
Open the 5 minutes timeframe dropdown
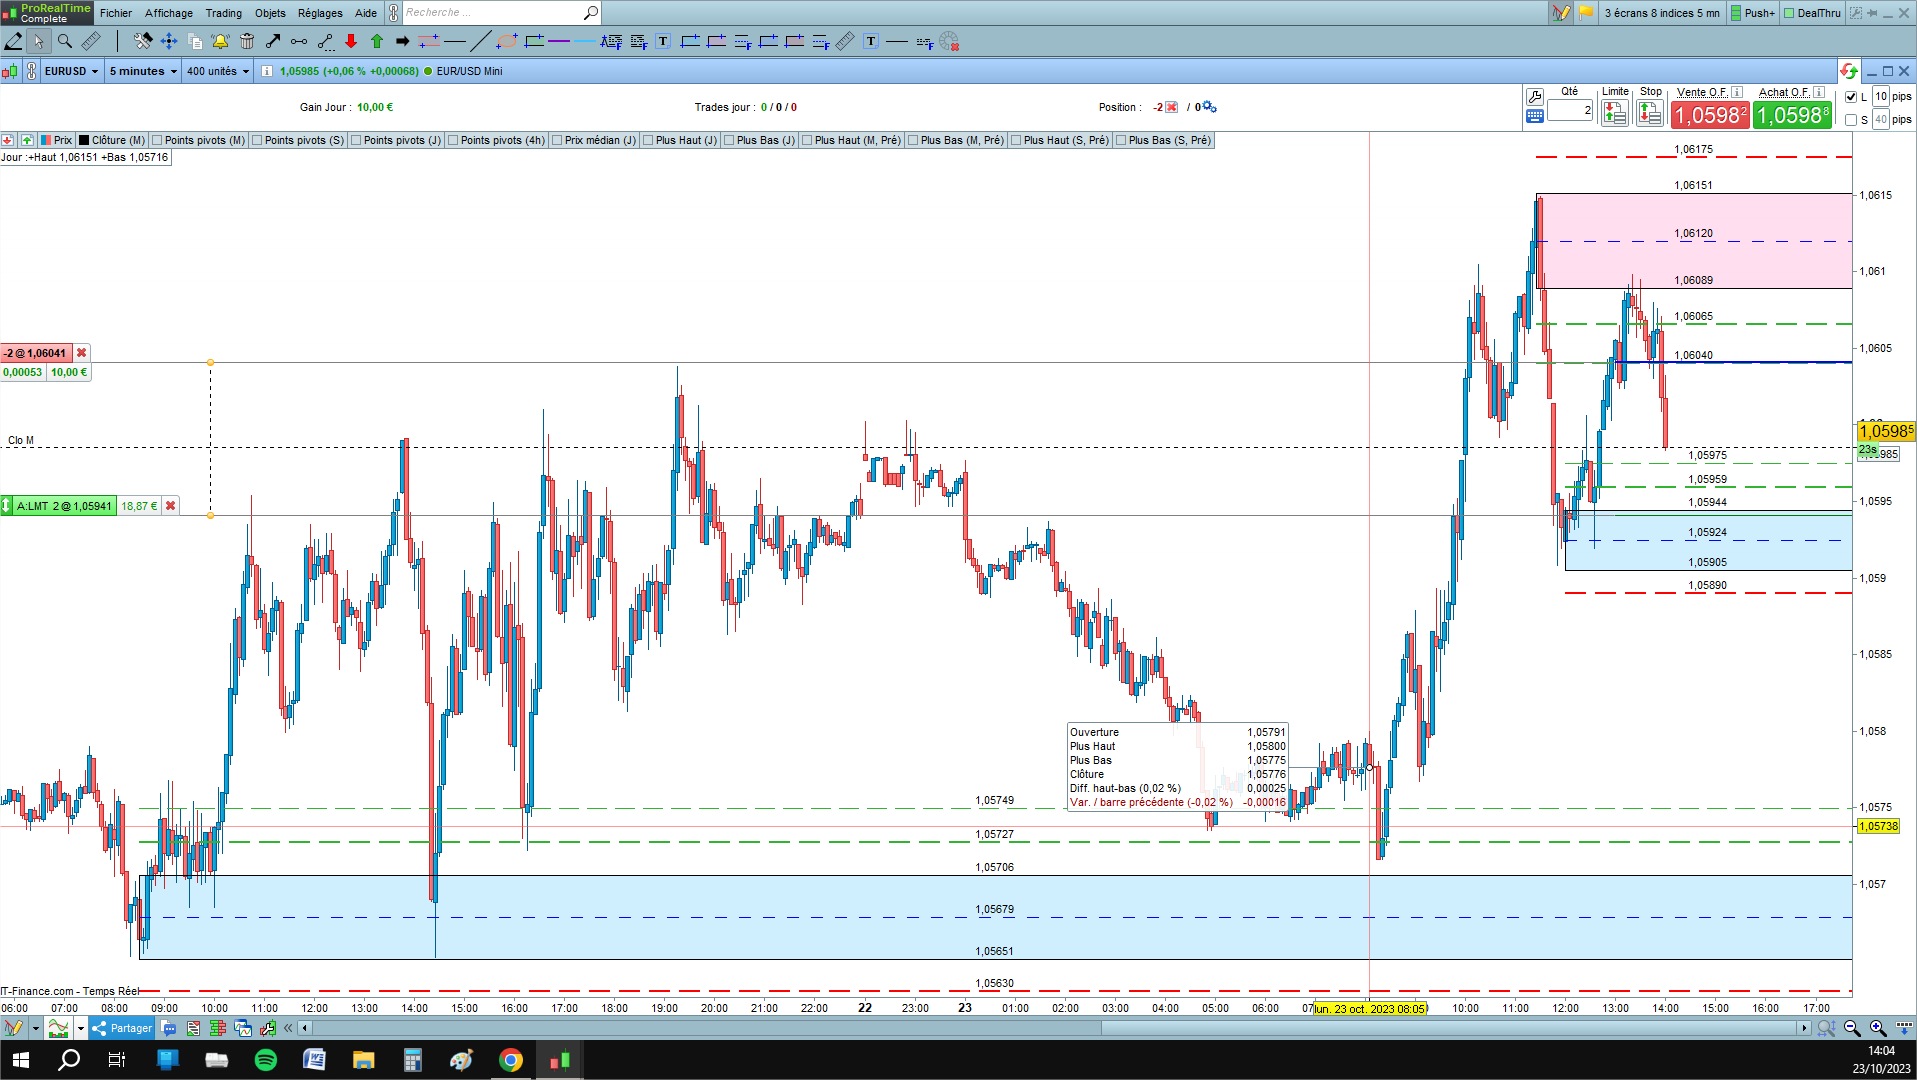pyautogui.click(x=143, y=71)
